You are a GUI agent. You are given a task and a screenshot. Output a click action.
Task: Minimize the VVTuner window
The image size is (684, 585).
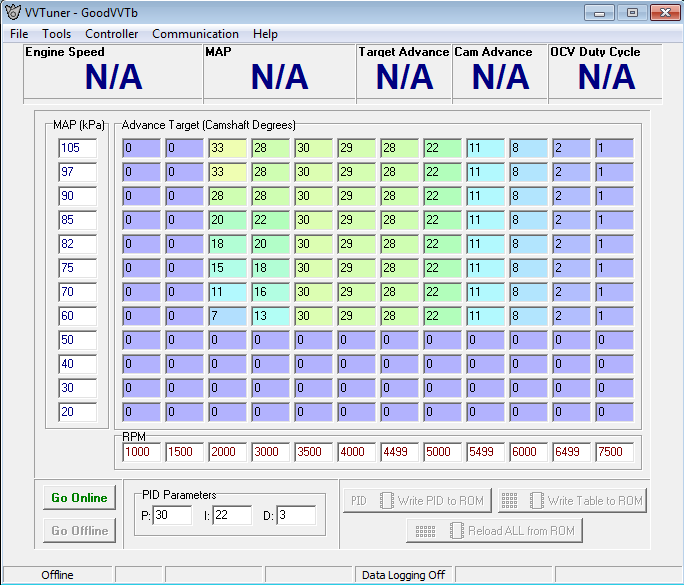[x=599, y=13]
